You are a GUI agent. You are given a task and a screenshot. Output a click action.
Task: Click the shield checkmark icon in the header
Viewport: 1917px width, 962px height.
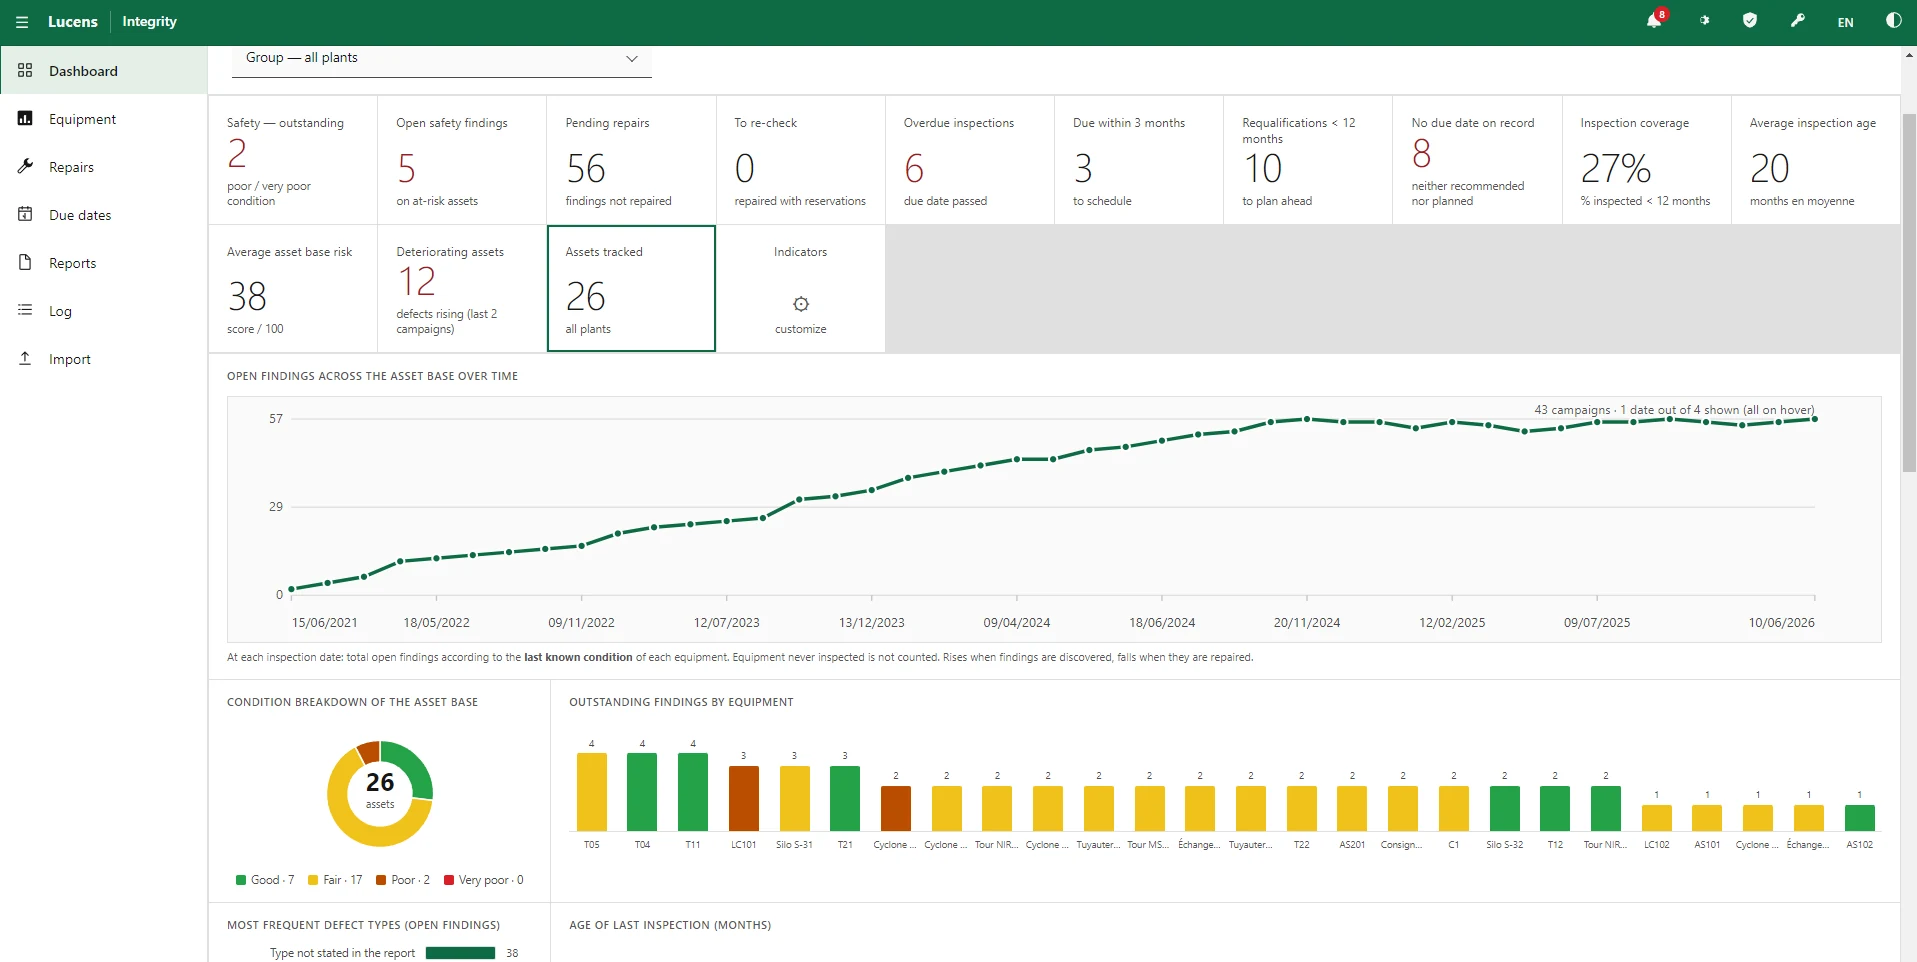1750,21
